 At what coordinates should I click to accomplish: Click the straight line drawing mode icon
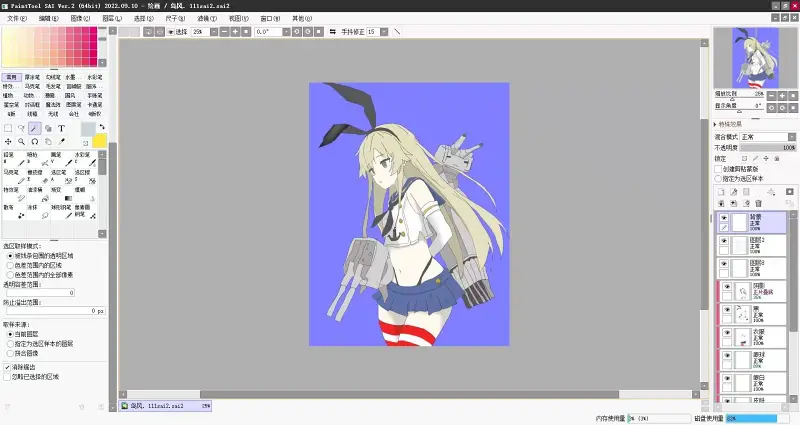tap(397, 32)
